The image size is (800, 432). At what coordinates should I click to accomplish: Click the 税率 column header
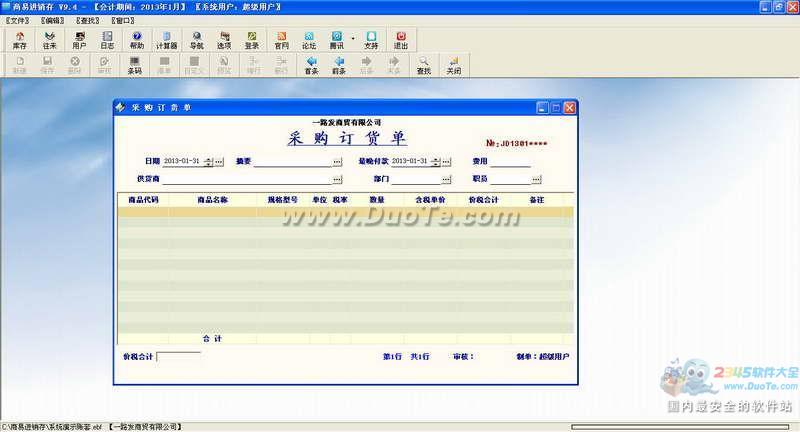tap(340, 200)
